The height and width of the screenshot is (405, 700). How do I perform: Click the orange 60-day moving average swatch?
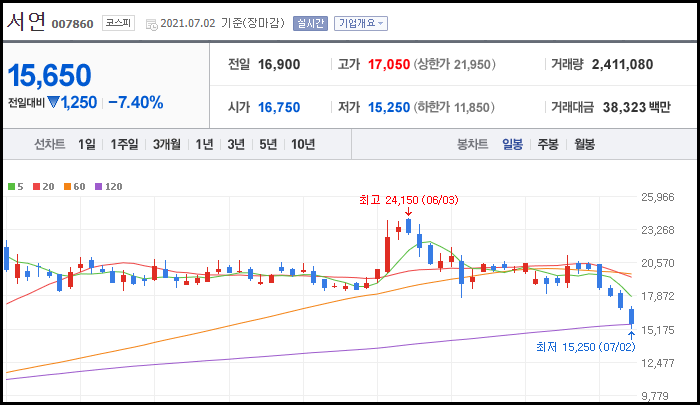pyautogui.click(x=67, y=187)
